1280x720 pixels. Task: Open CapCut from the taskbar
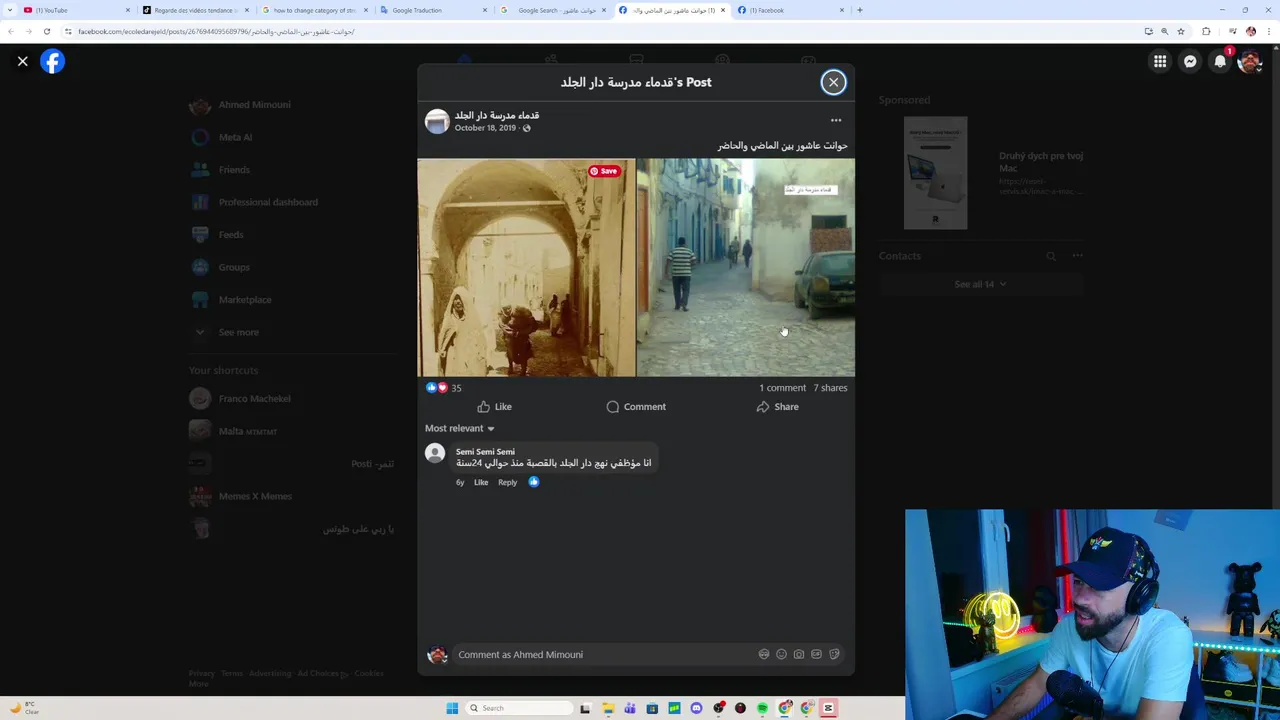click(x=828, y=708)
